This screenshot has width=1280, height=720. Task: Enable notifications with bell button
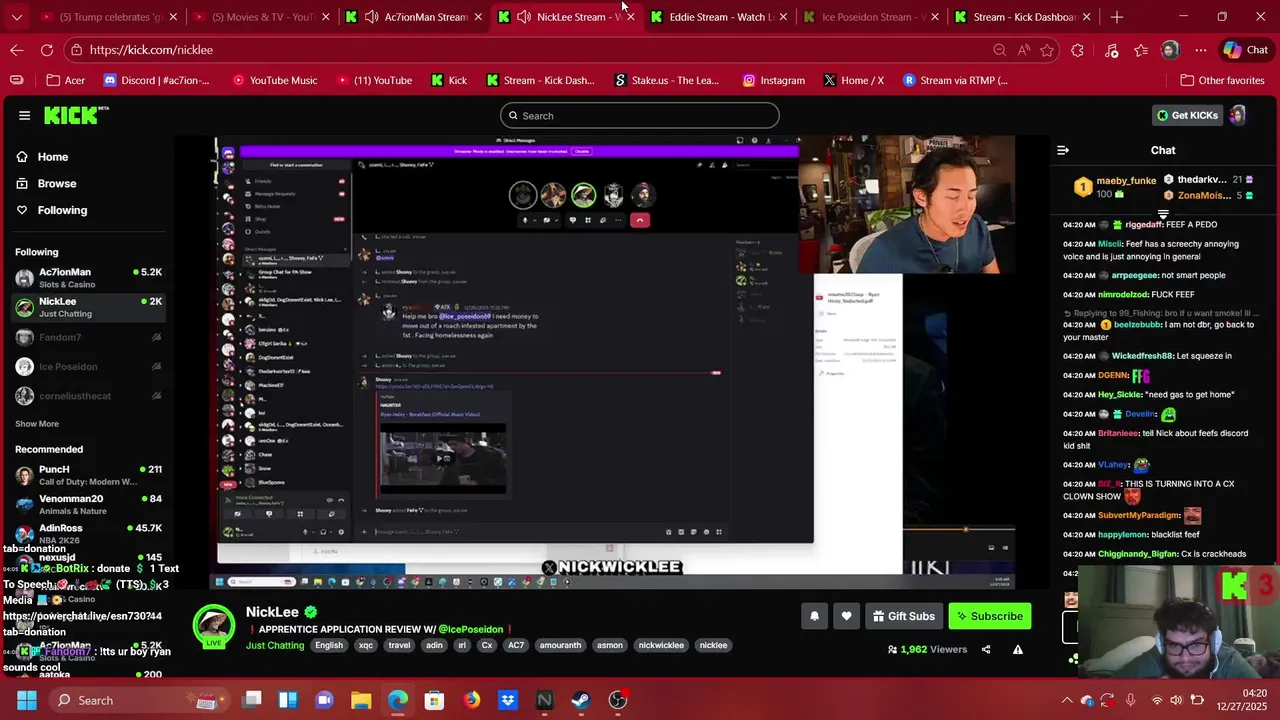[814, 616]
